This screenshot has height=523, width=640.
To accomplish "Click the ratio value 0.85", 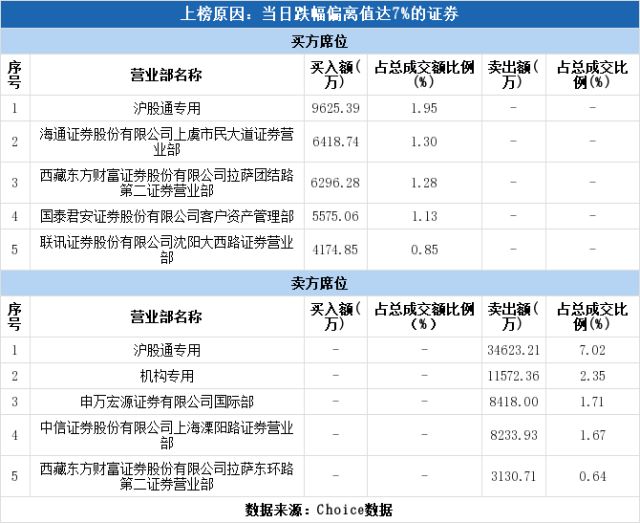I will click(424, 249).
